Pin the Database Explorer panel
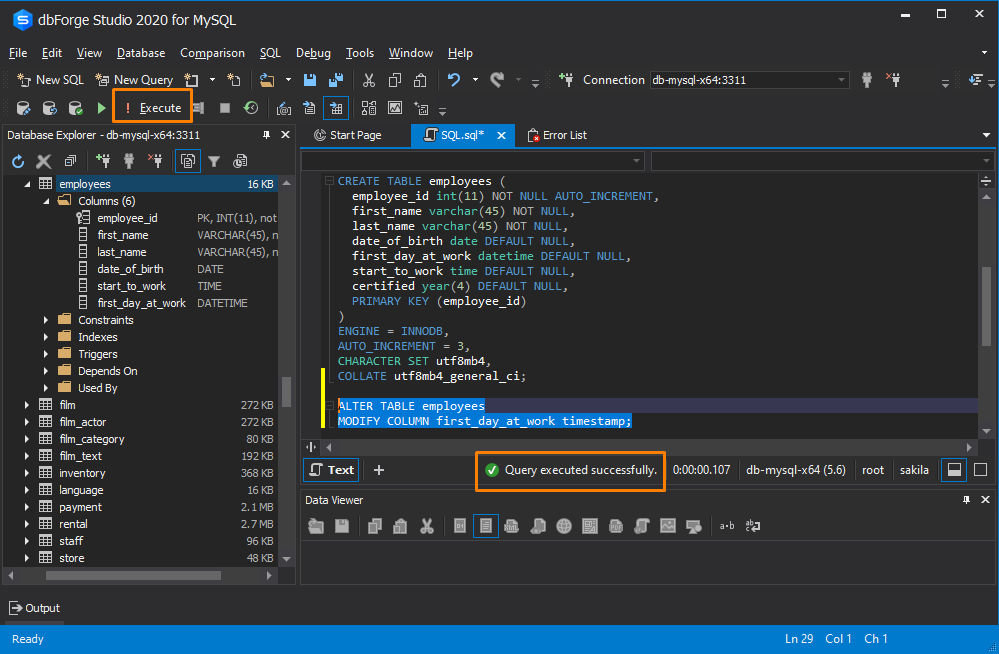999x654 pixels. (265, 134)
